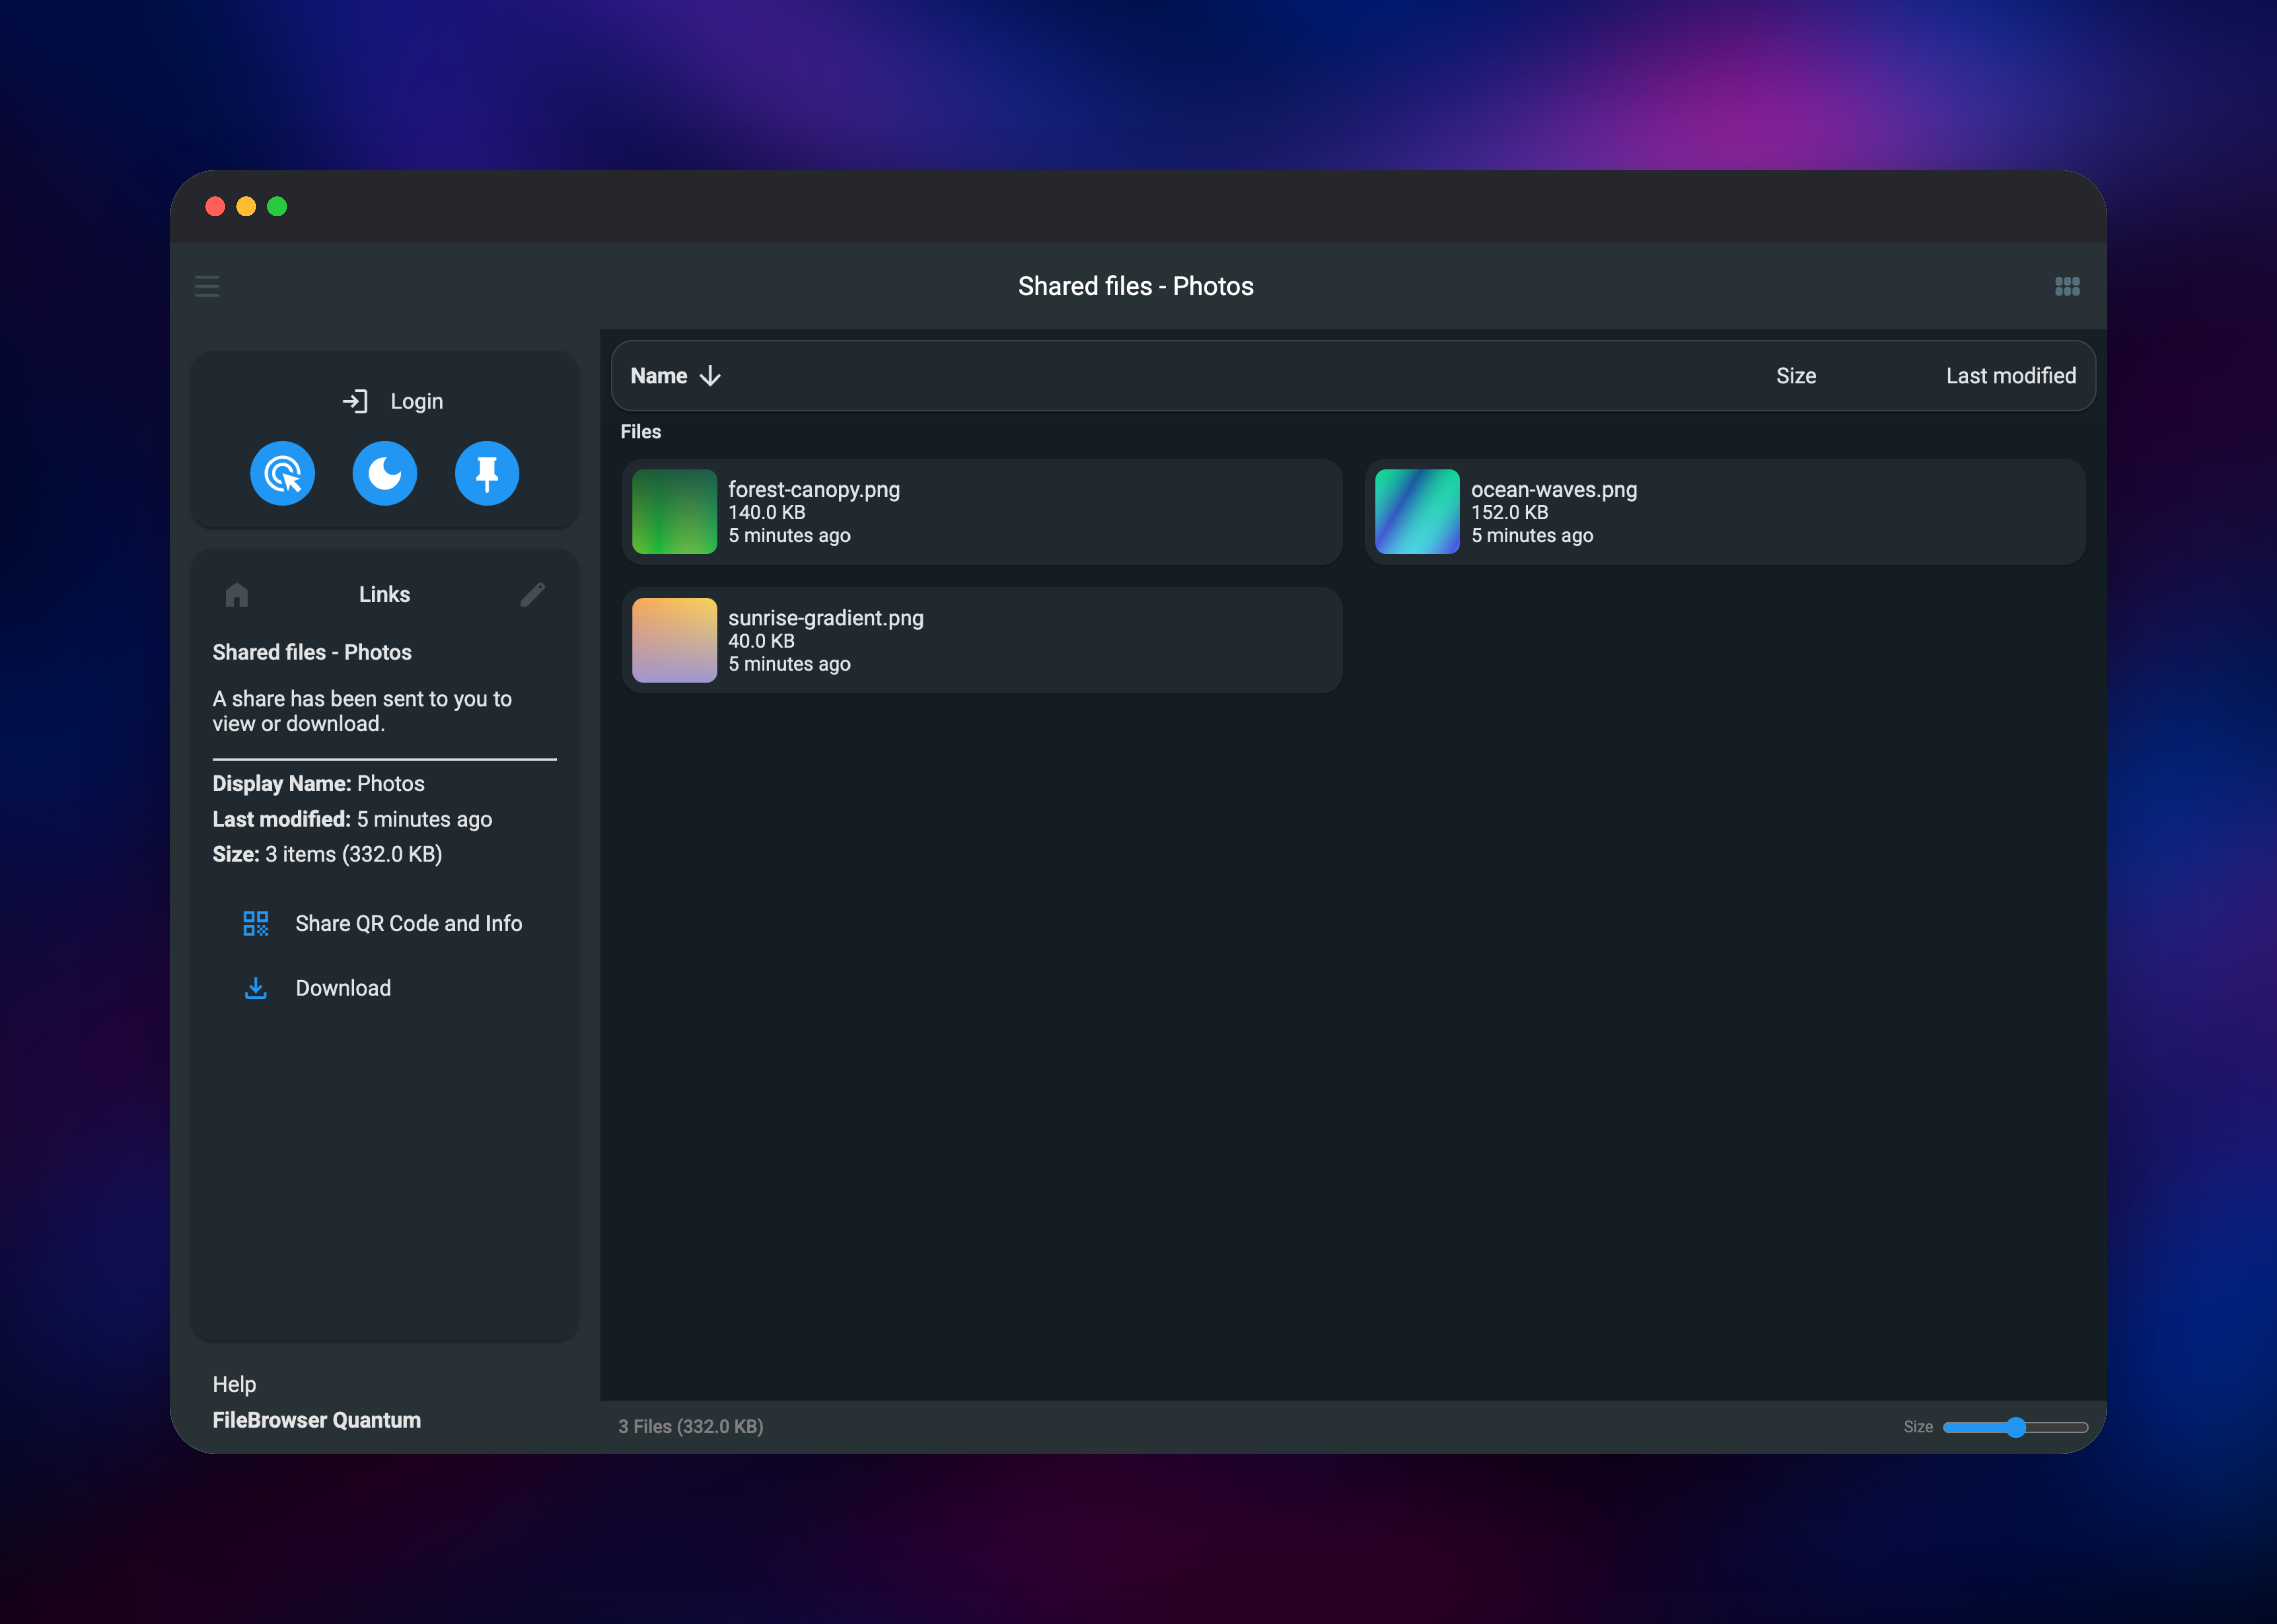The width and height of the screenshot is (2277, 1624).
Task: Click the Shared files - Photos header title
Action: click(x=1136, y=287)
